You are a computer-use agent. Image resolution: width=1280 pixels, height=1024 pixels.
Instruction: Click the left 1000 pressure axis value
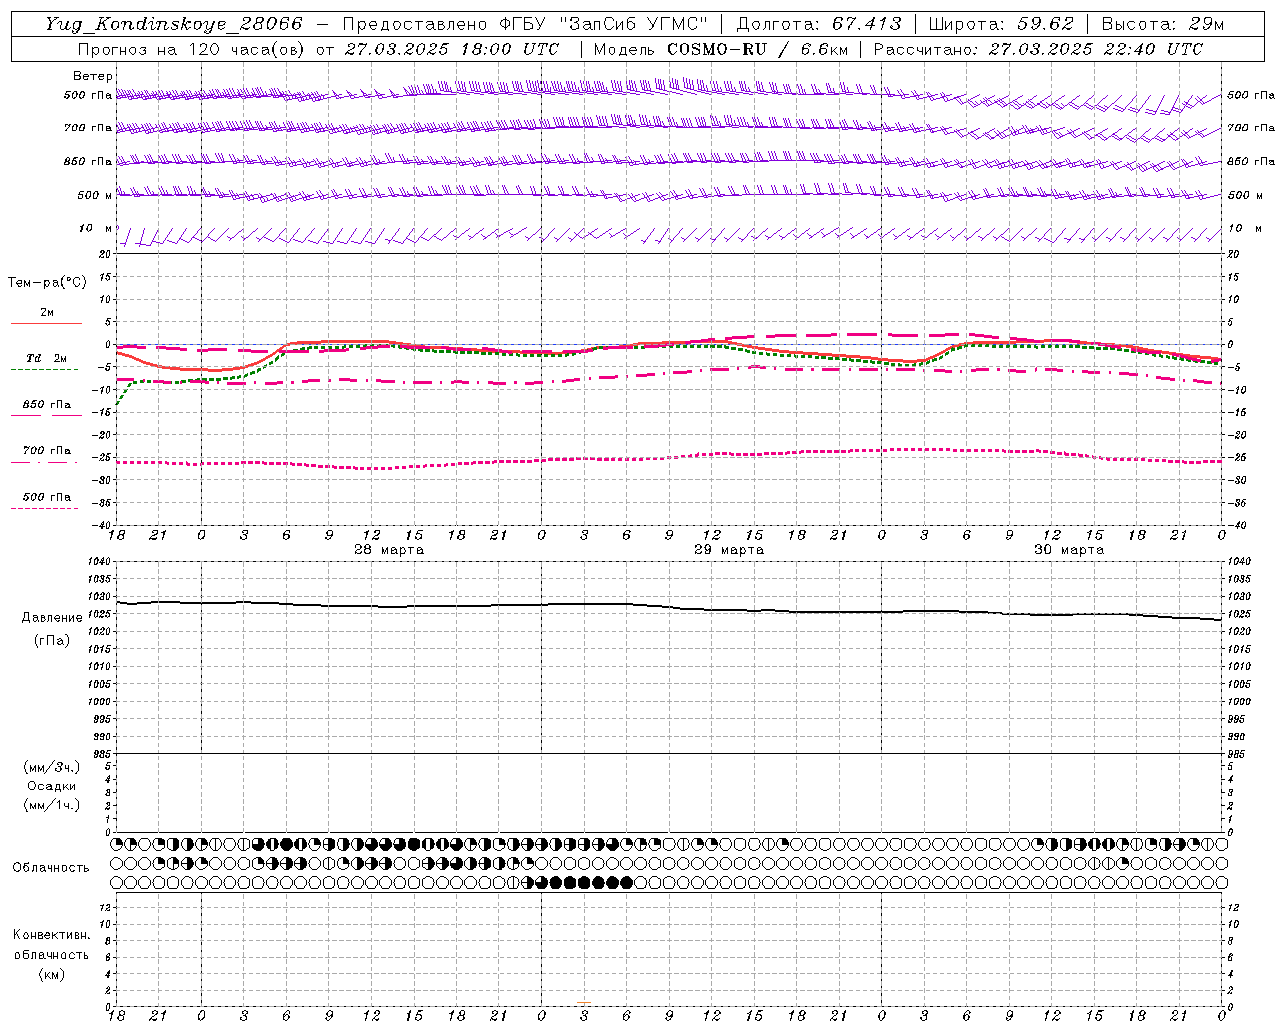[98, 702]
